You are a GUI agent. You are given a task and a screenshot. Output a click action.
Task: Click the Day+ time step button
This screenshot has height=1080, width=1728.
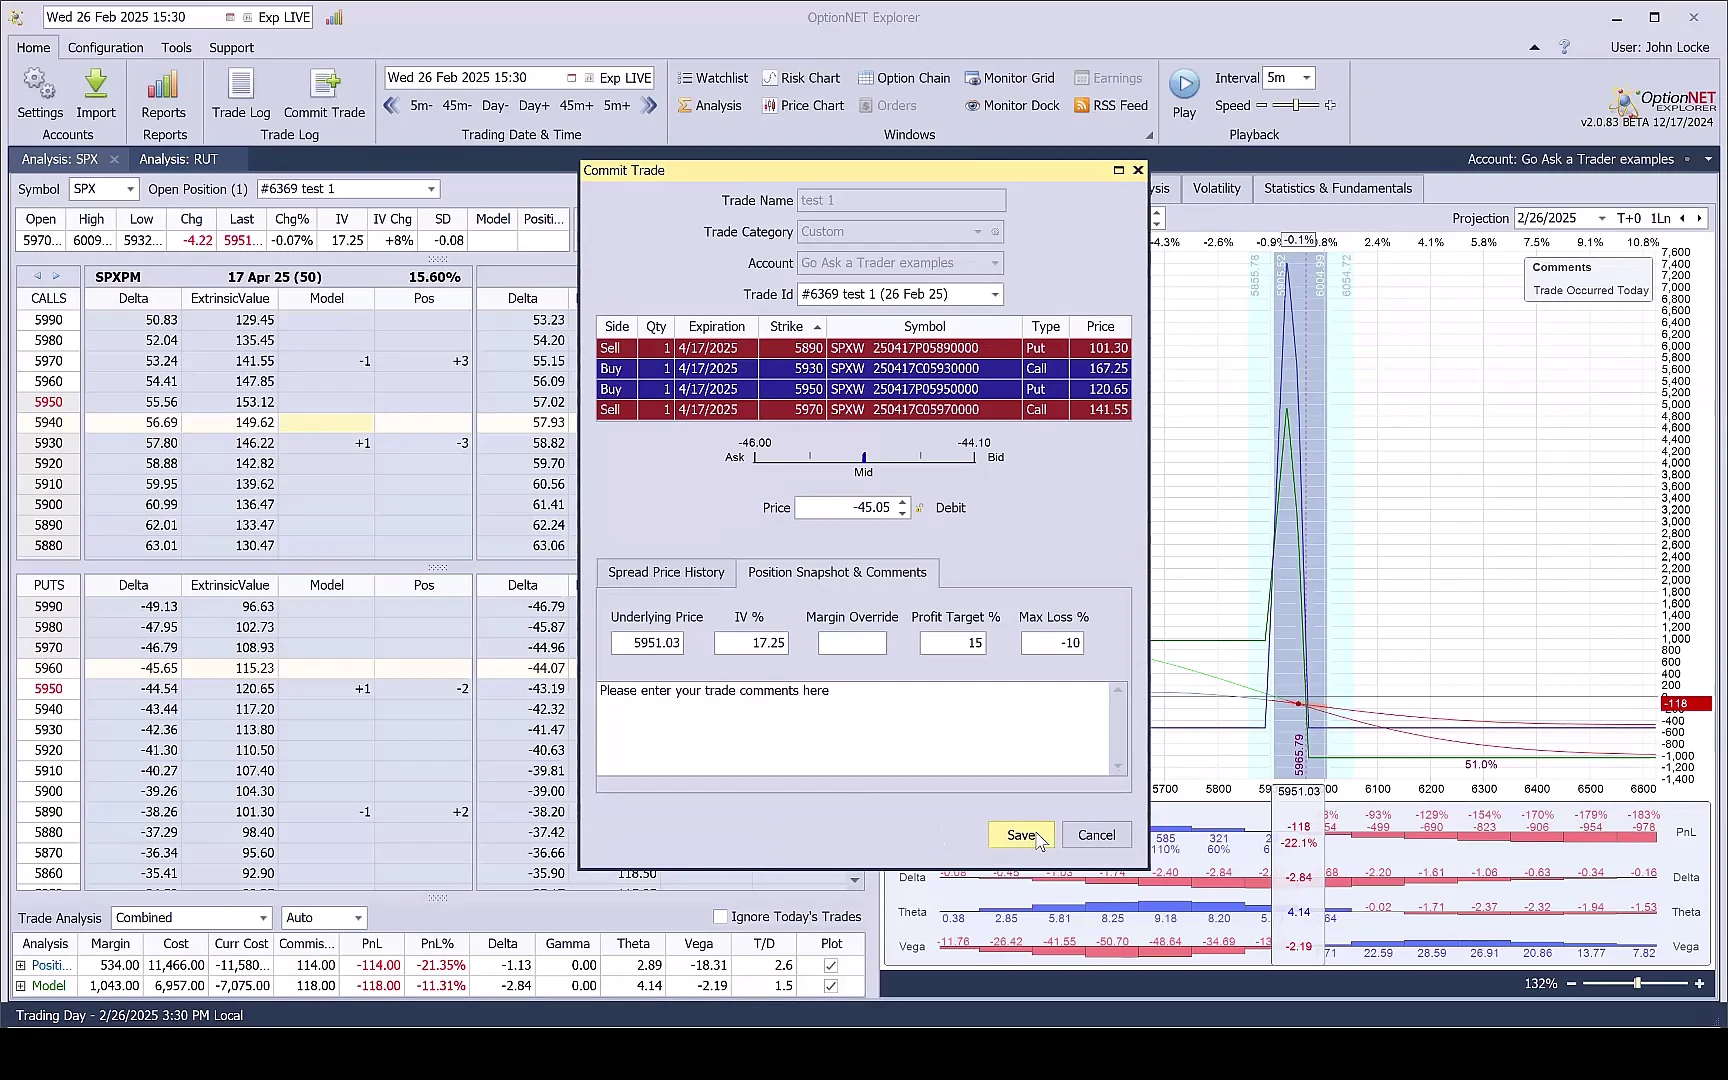534,105
